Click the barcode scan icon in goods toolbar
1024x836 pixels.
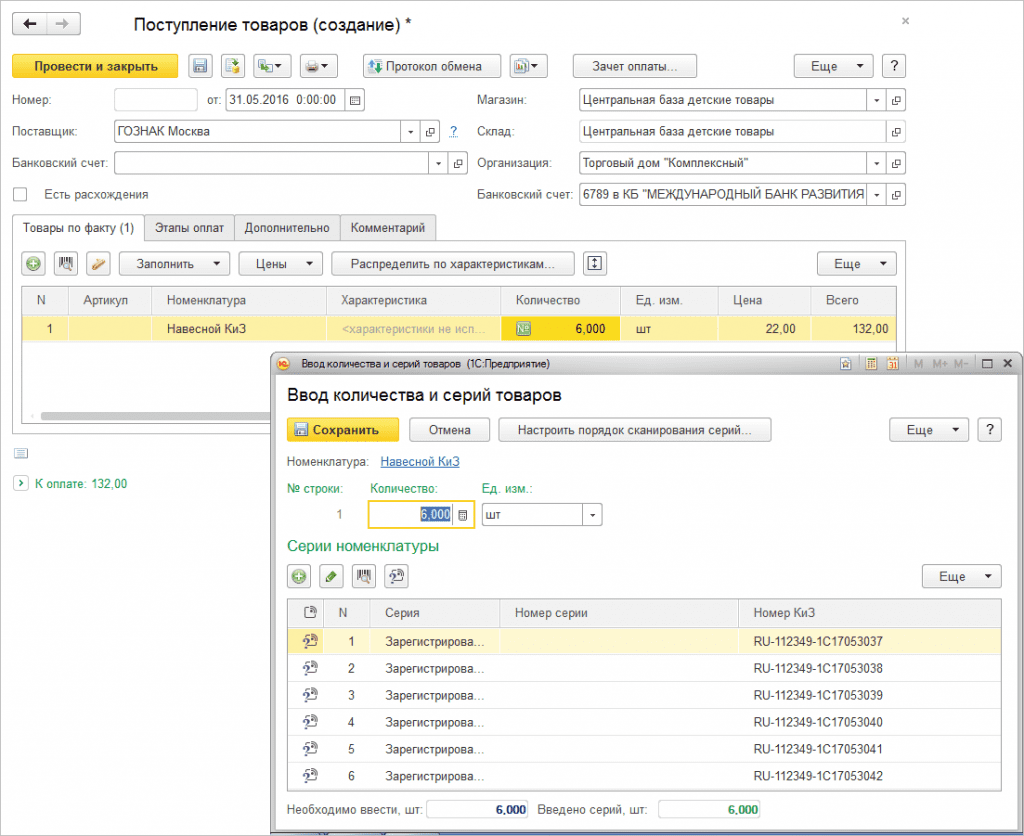66,264
